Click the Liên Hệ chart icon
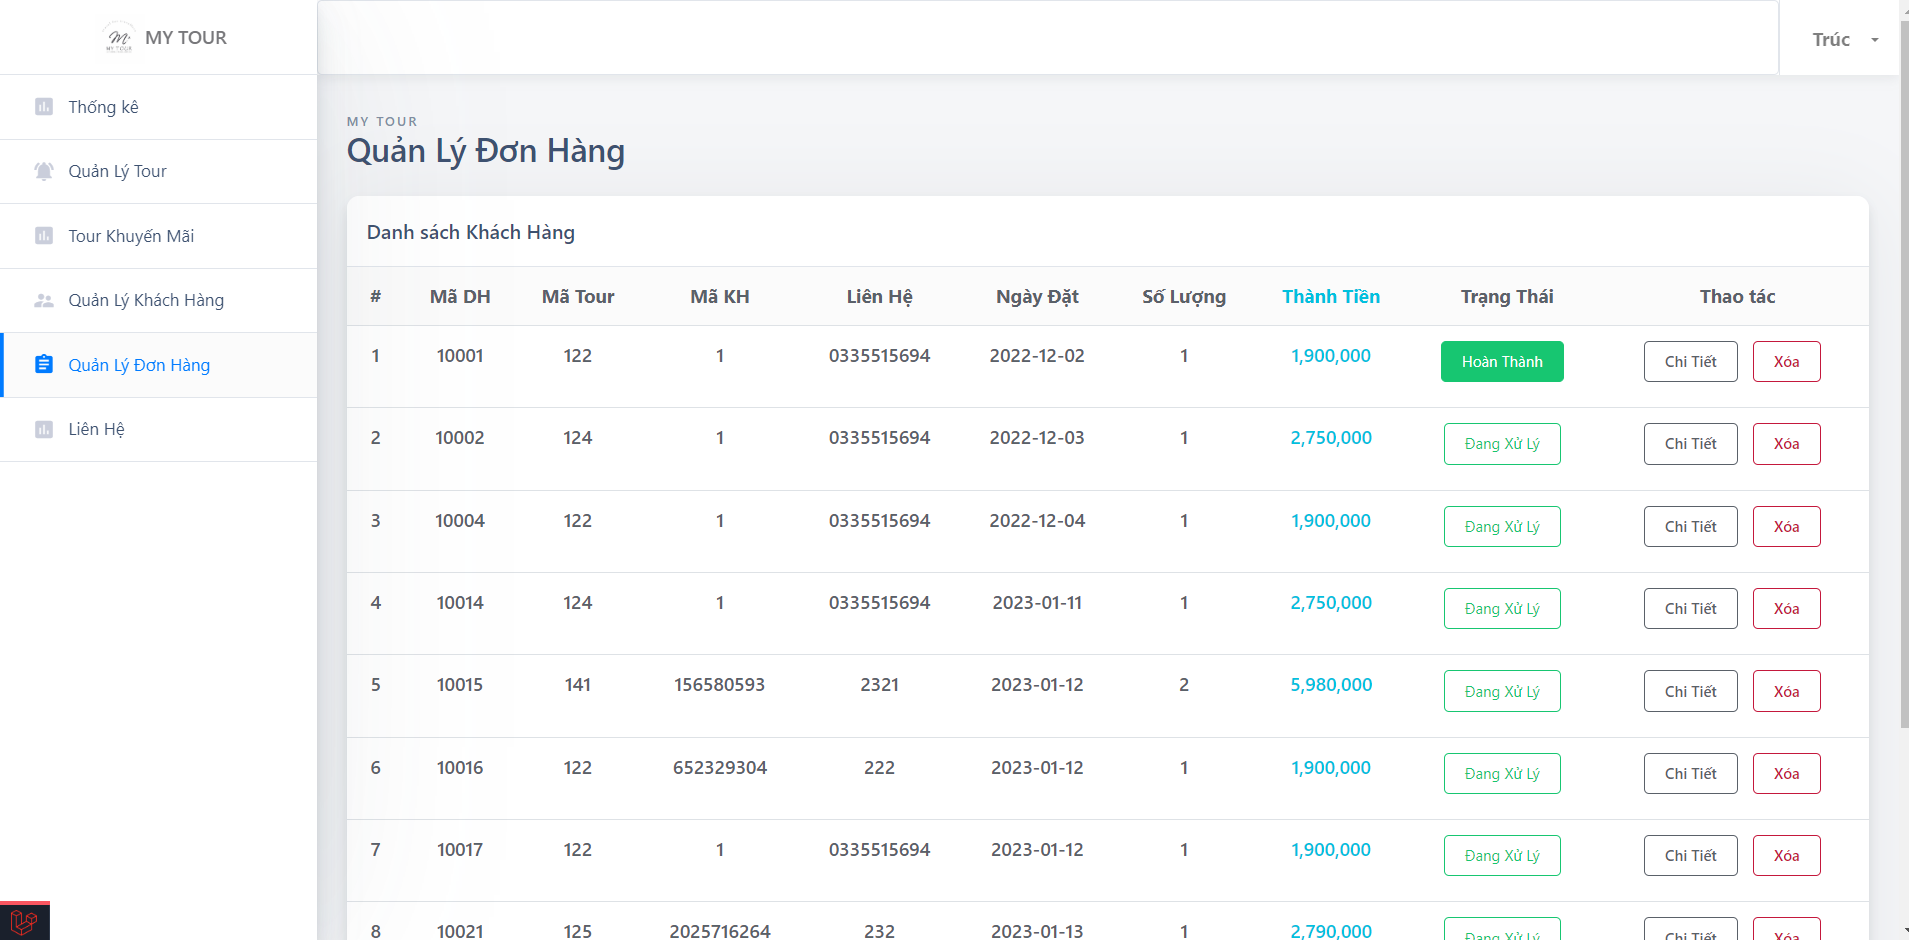Screen dimensions: 1909x940 (x=44, y=429)
